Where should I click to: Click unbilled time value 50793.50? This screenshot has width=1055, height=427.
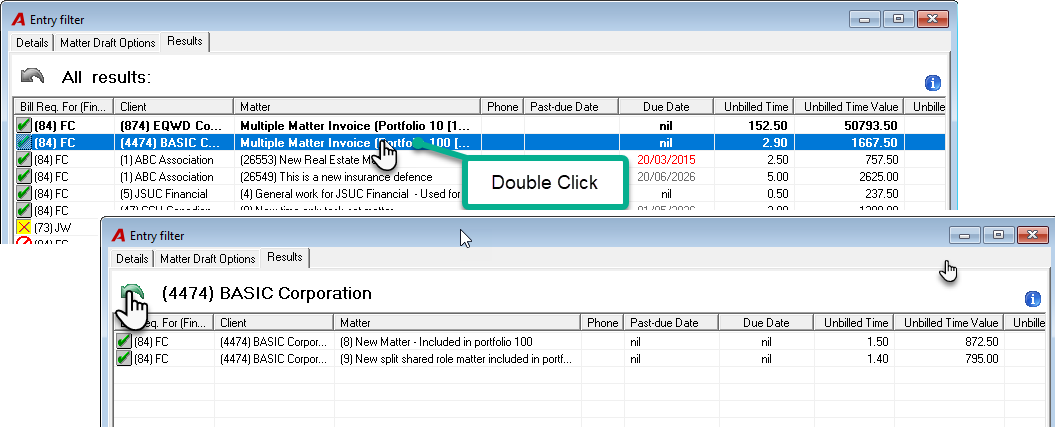pyautogui.click(x=869, y=126)
